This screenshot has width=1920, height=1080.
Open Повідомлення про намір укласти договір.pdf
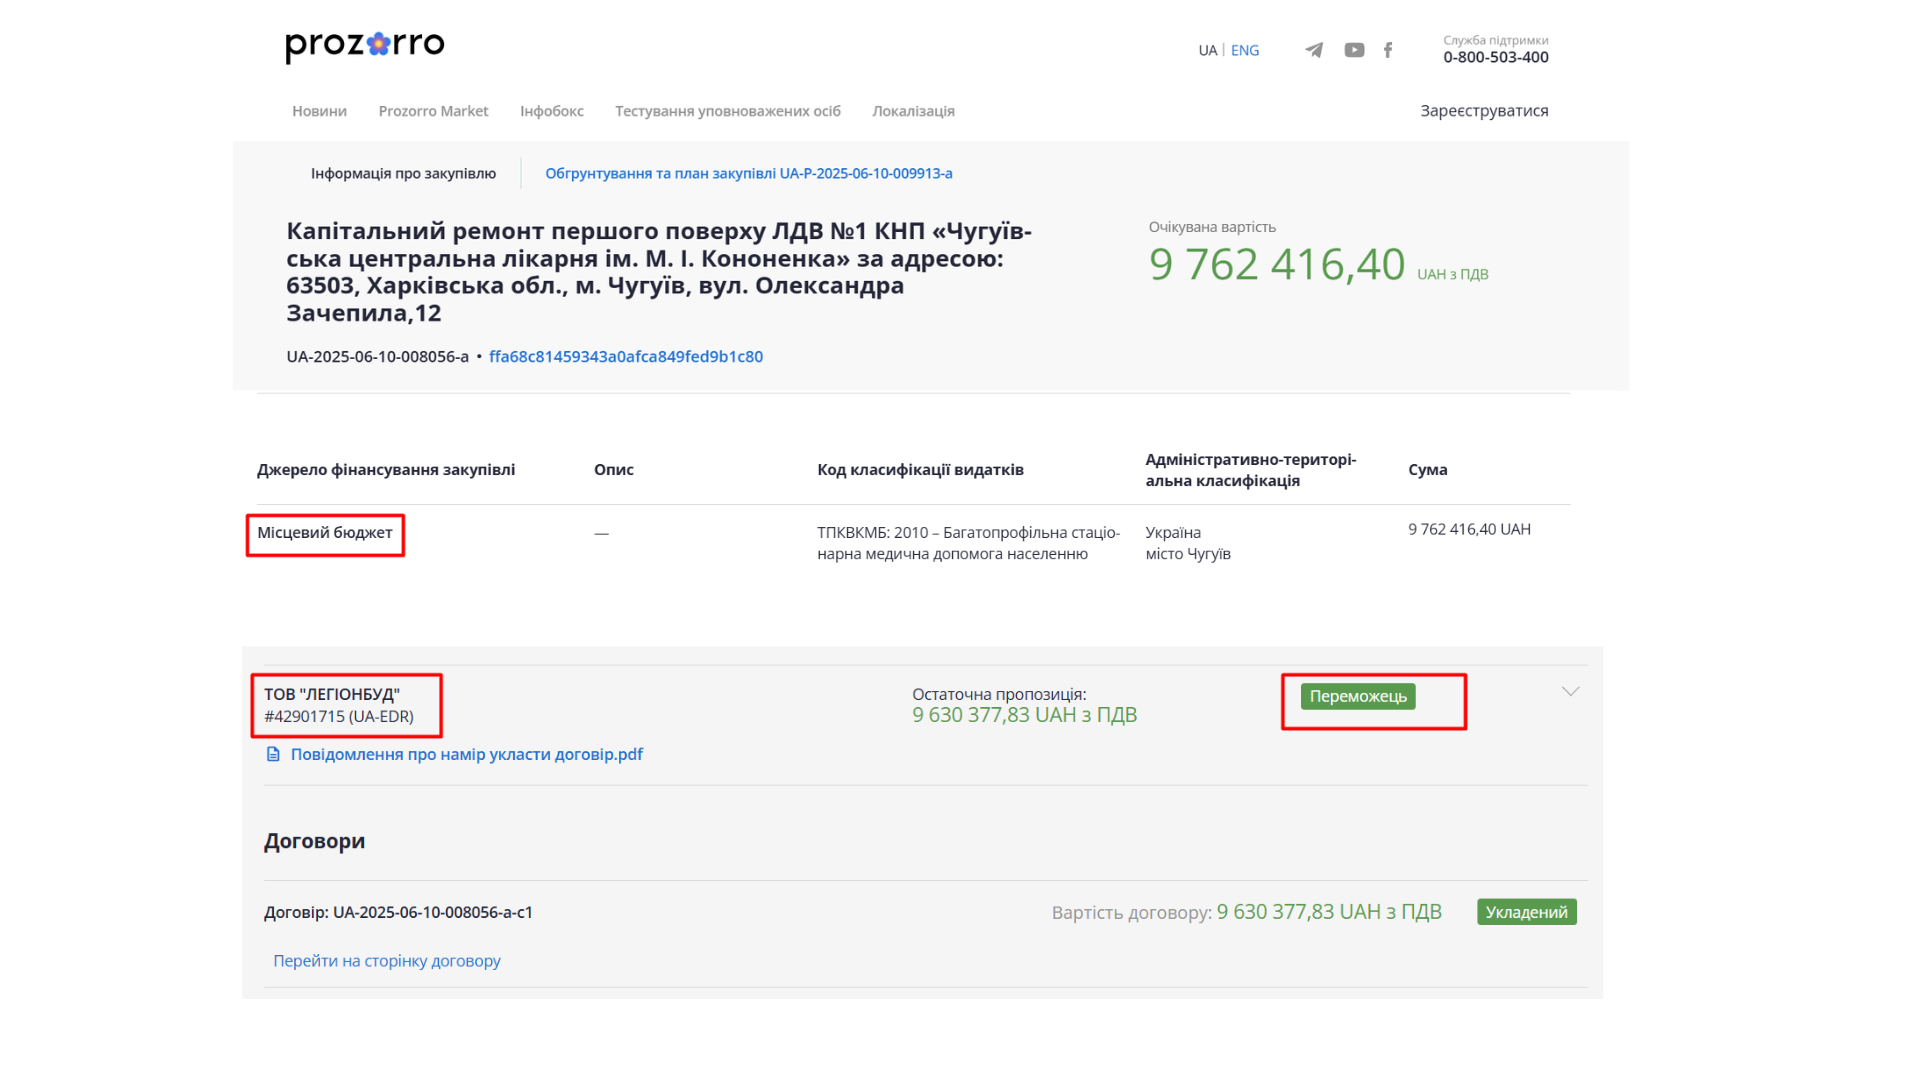click(x=466, y=754)
